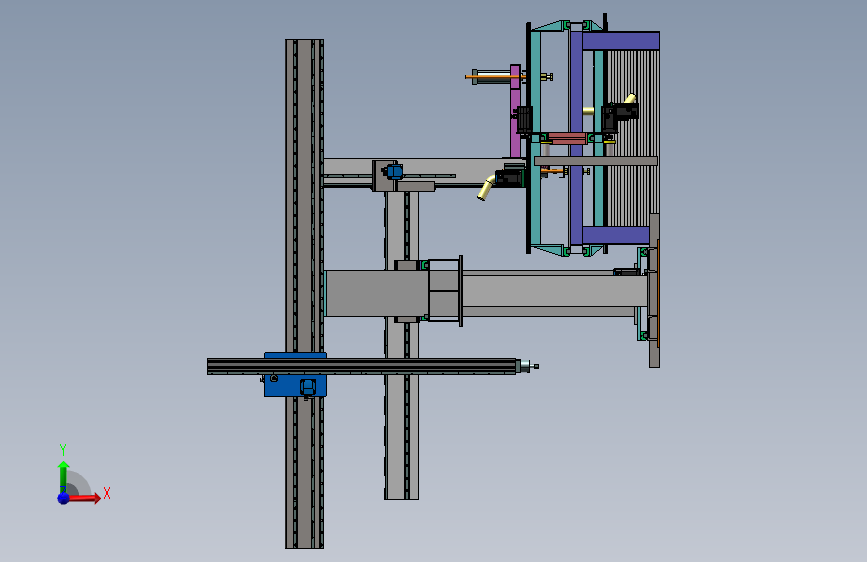Select the top purple frame bar
The image size is (867, 562).
coord(620,41)
